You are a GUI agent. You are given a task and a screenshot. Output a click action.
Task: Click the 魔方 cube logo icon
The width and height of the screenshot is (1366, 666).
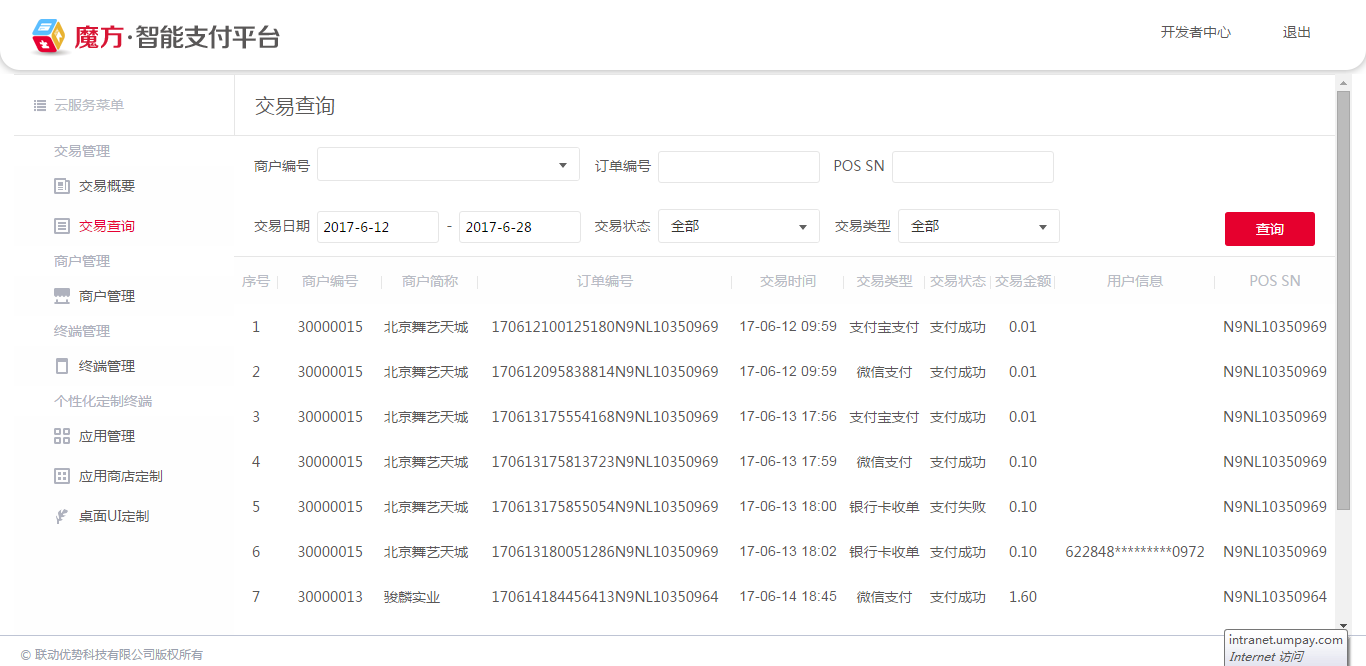coord(48,37)
